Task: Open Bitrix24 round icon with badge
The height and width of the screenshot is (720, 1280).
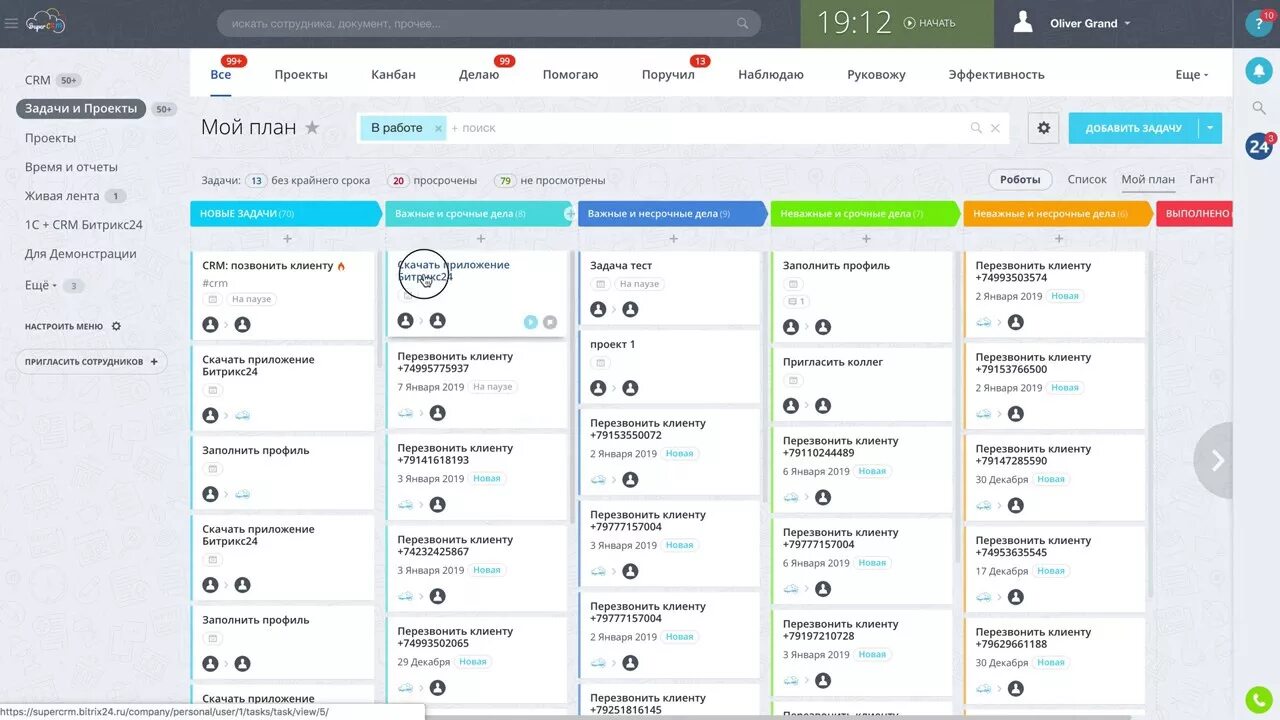Action: [x=1259, y=147]
